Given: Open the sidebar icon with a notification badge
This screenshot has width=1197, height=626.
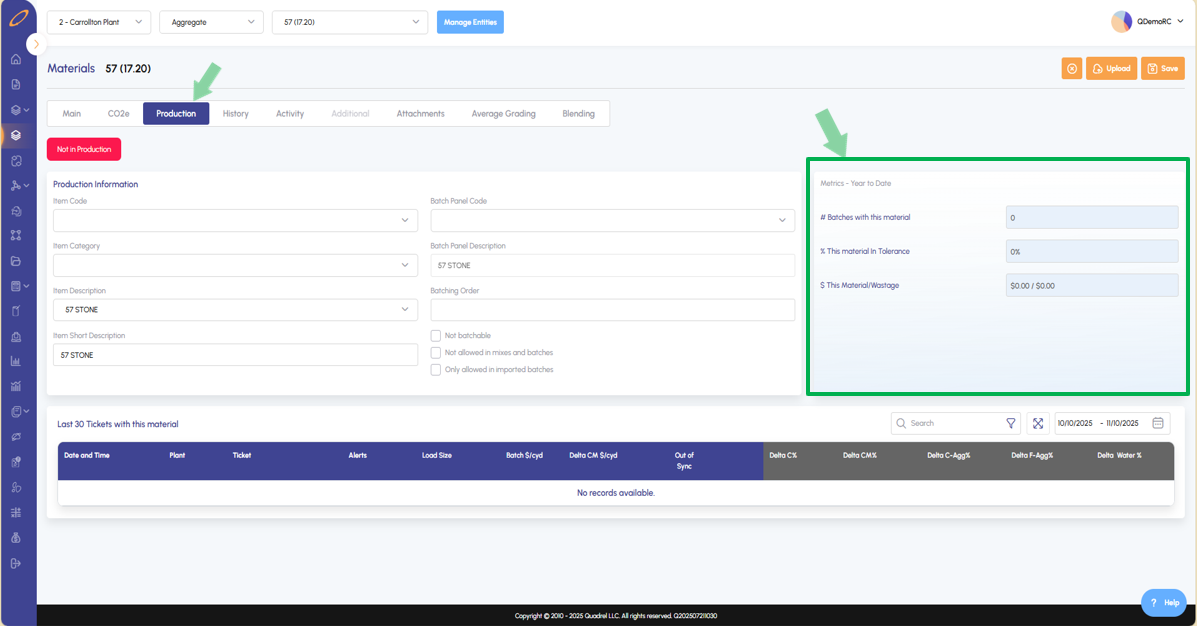Looking at the screenshot, I should (16, 462).
